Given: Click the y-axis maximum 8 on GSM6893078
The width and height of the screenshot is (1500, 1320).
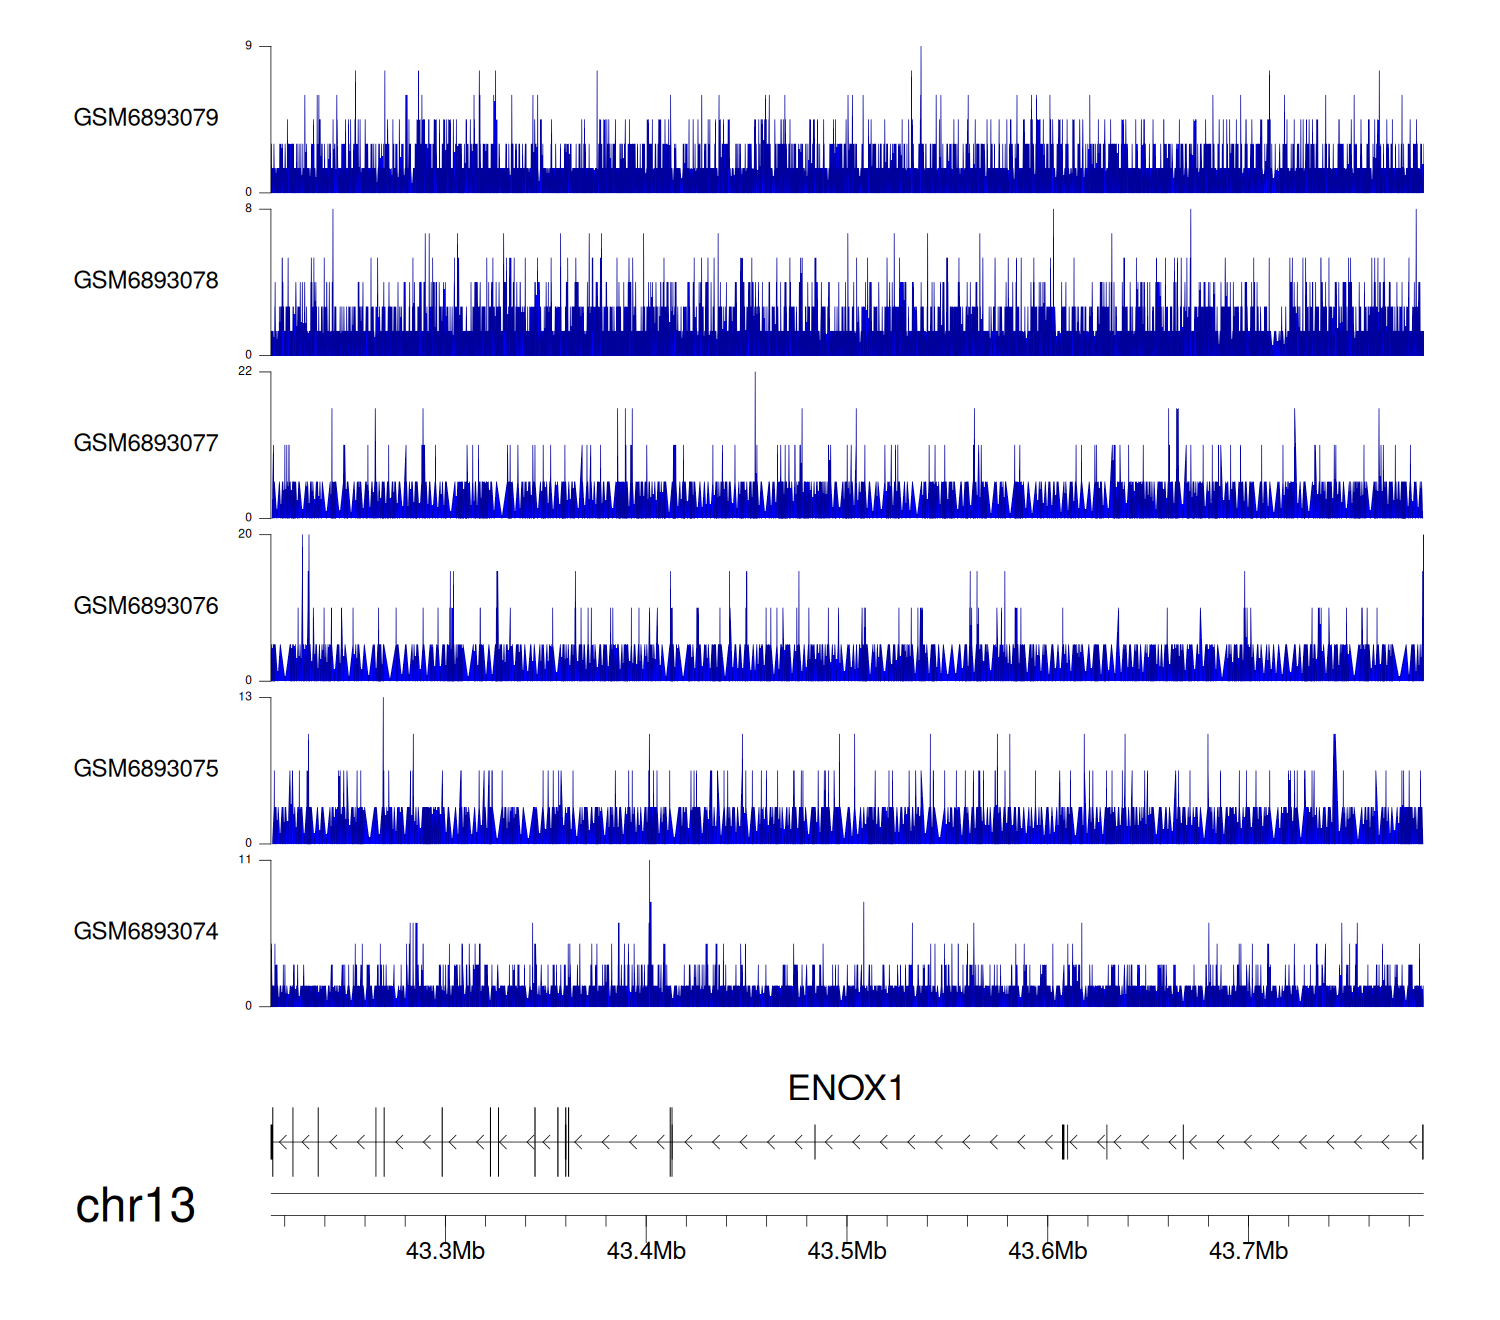Looking at the screenshot, I should pyautogui.click(x=248, y=209).
